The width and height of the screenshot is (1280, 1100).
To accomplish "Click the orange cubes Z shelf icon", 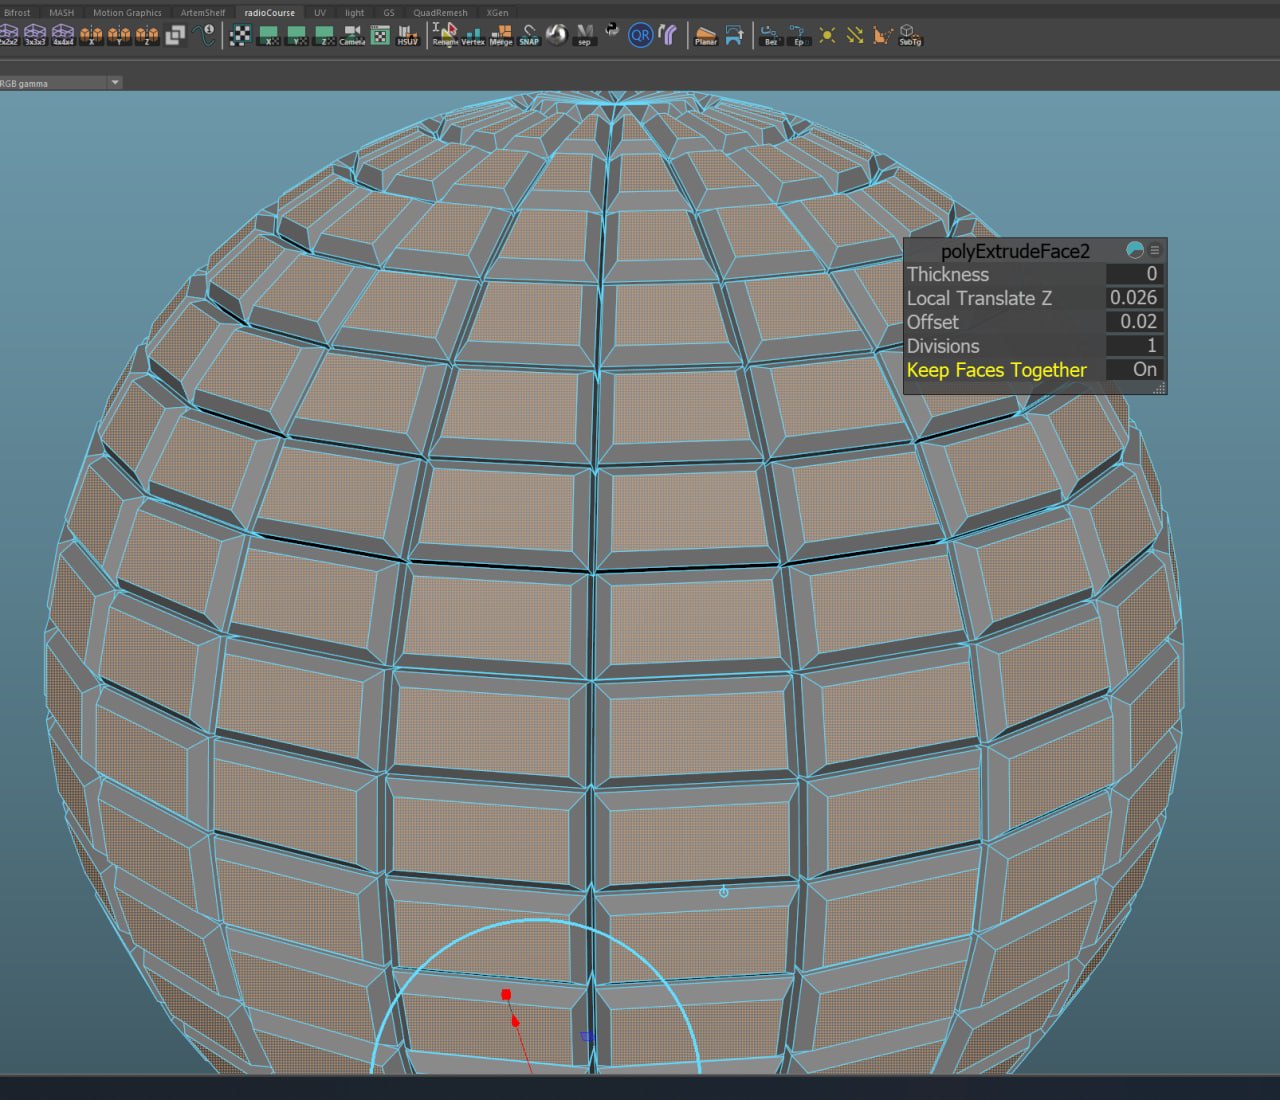I will coord(147,35).
